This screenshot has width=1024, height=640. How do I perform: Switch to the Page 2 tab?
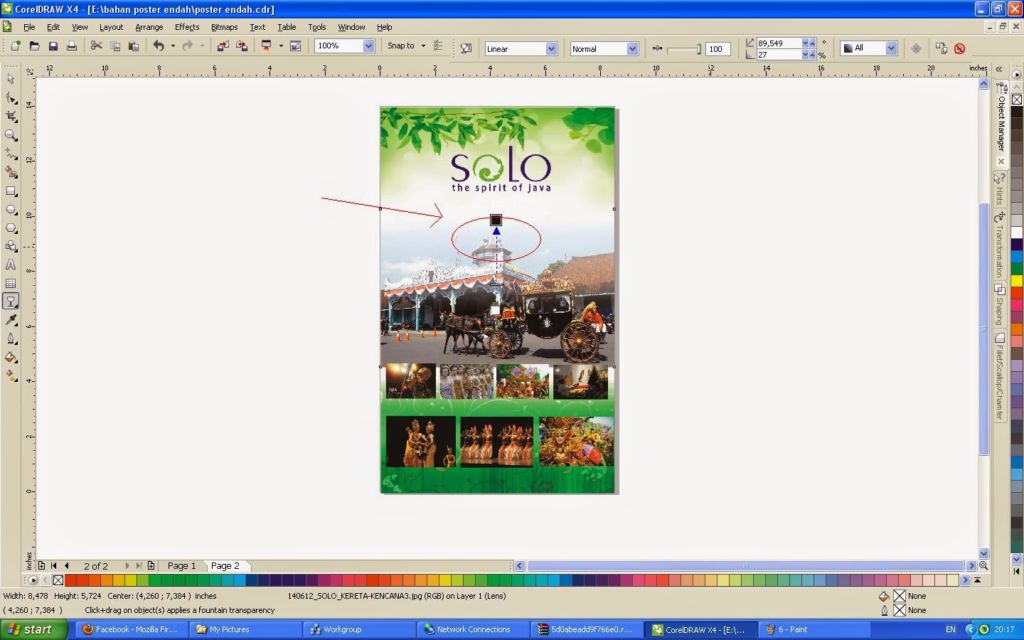[x=225, y=566]
